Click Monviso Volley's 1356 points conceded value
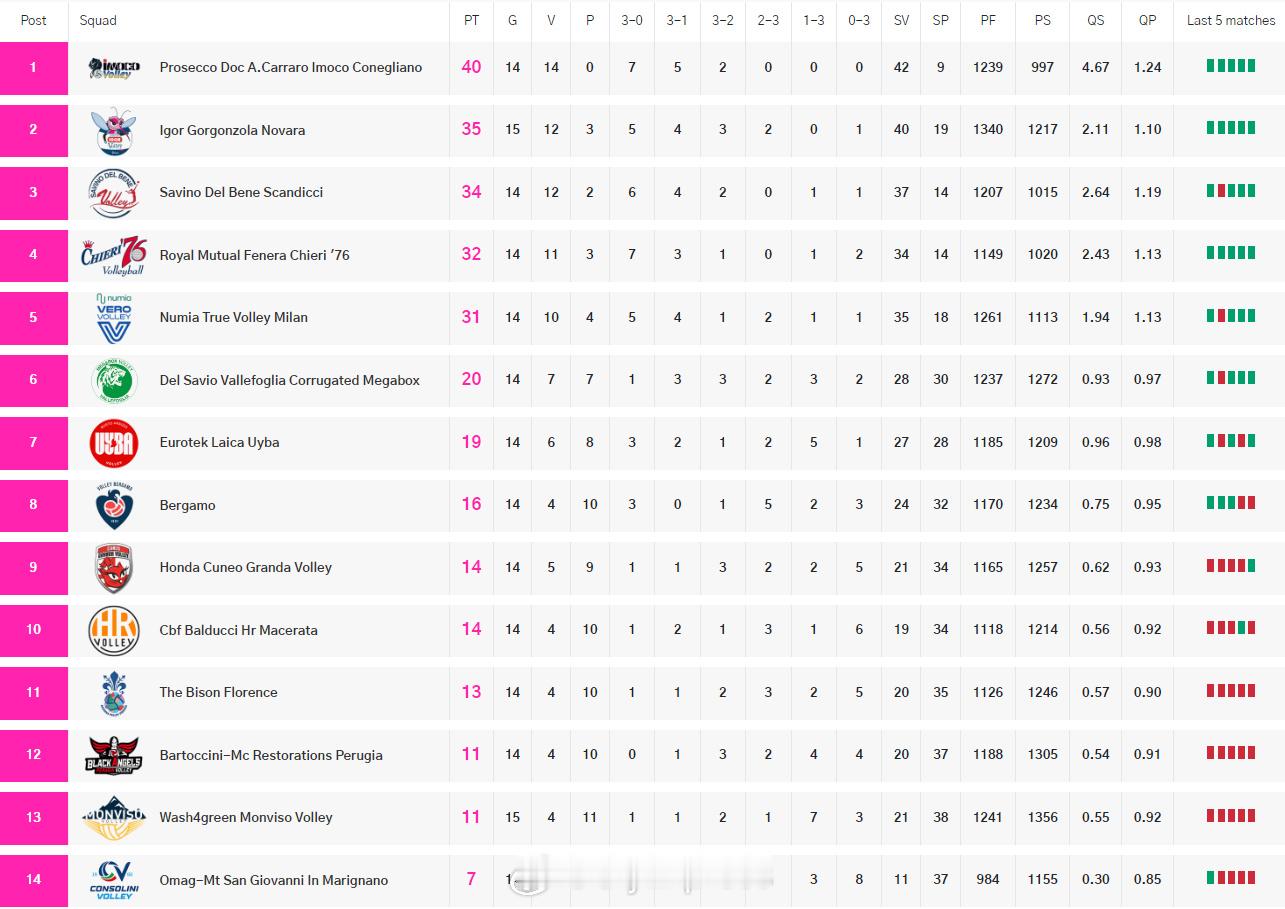Image resolution: width=1285 pixels, height=909 pixels. point(1043,817)
